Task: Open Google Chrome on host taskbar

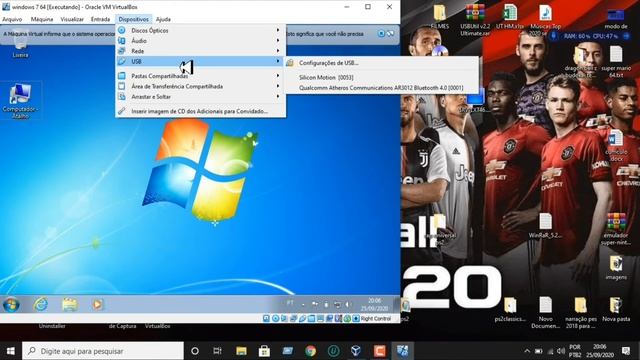Action: pos(311,351)
